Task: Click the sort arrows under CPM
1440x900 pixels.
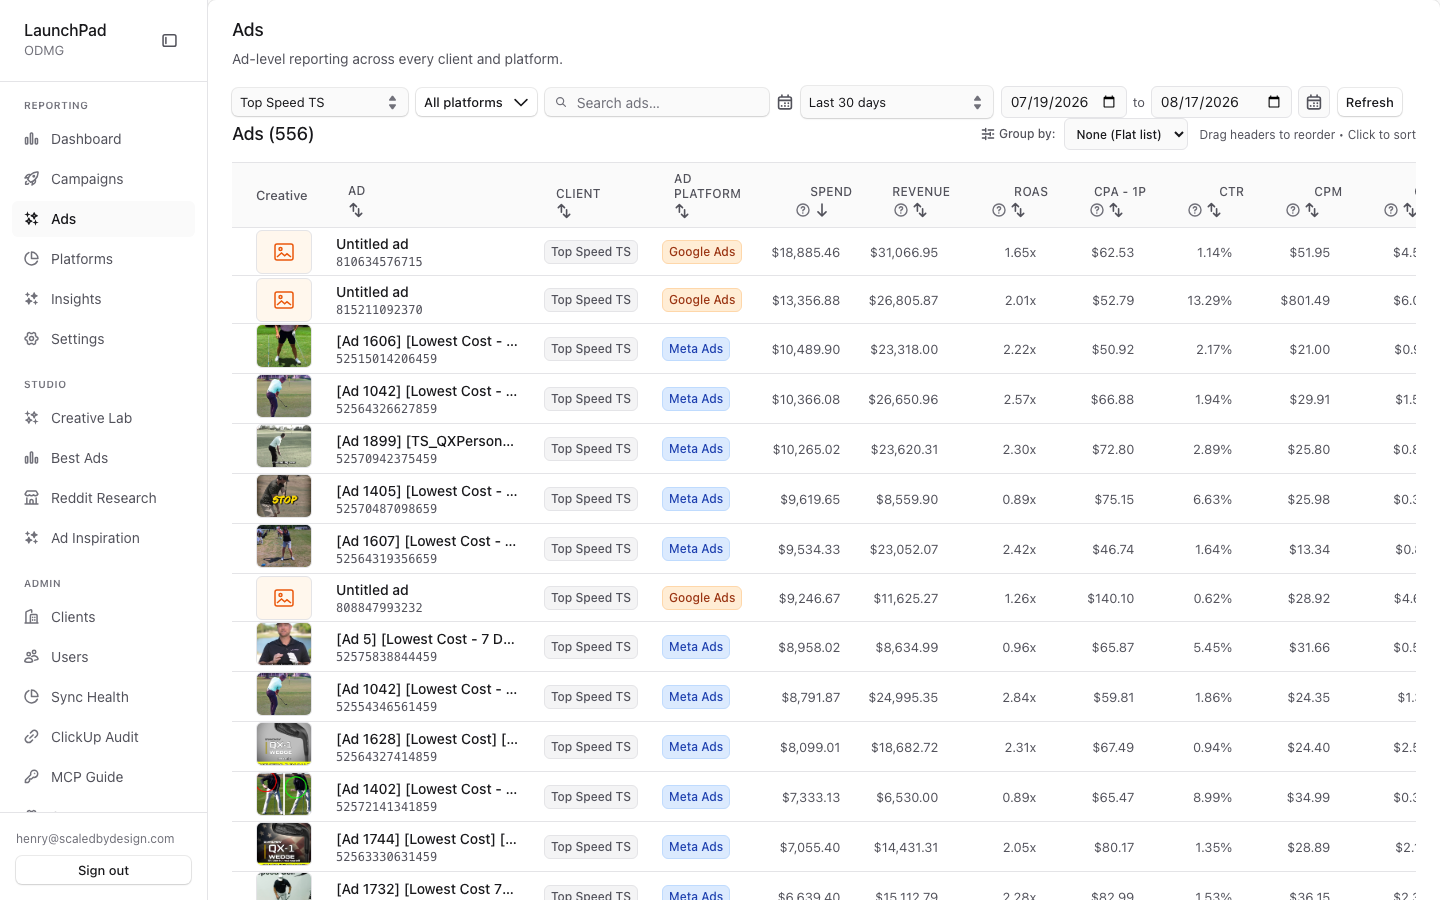Action: [1312, 210]
